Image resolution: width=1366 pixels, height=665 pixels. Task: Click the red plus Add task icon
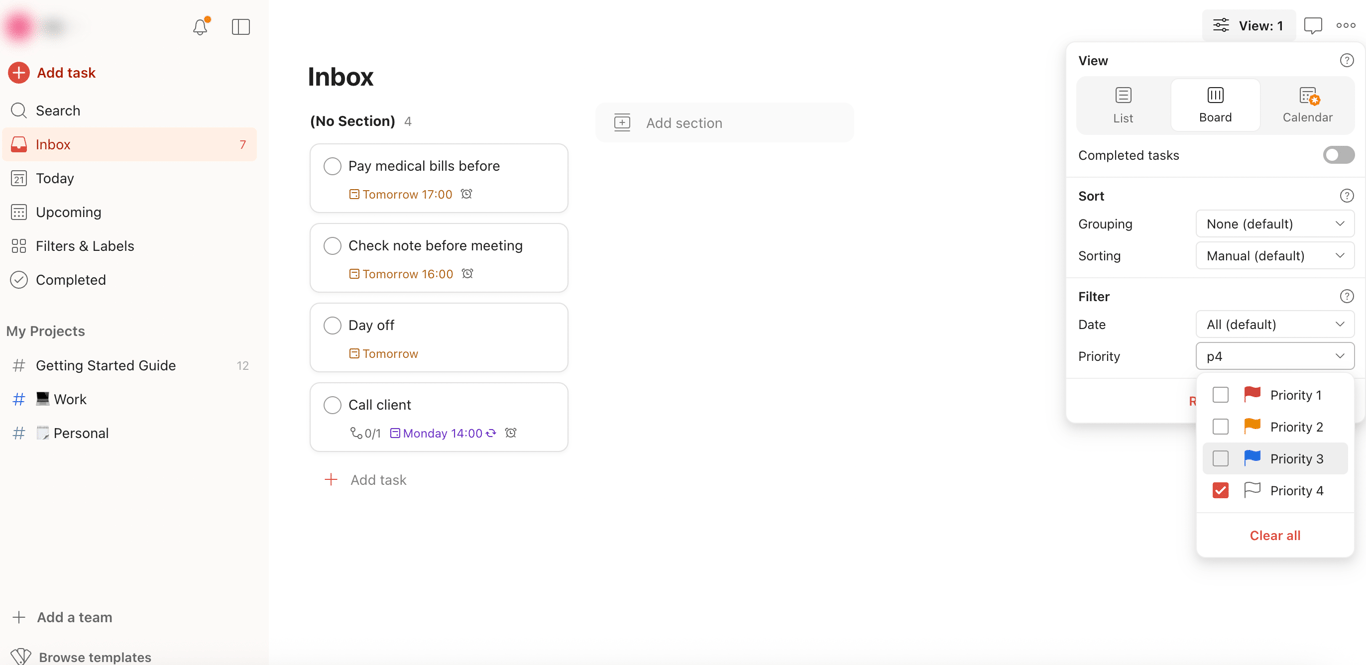tap(19, 73)
